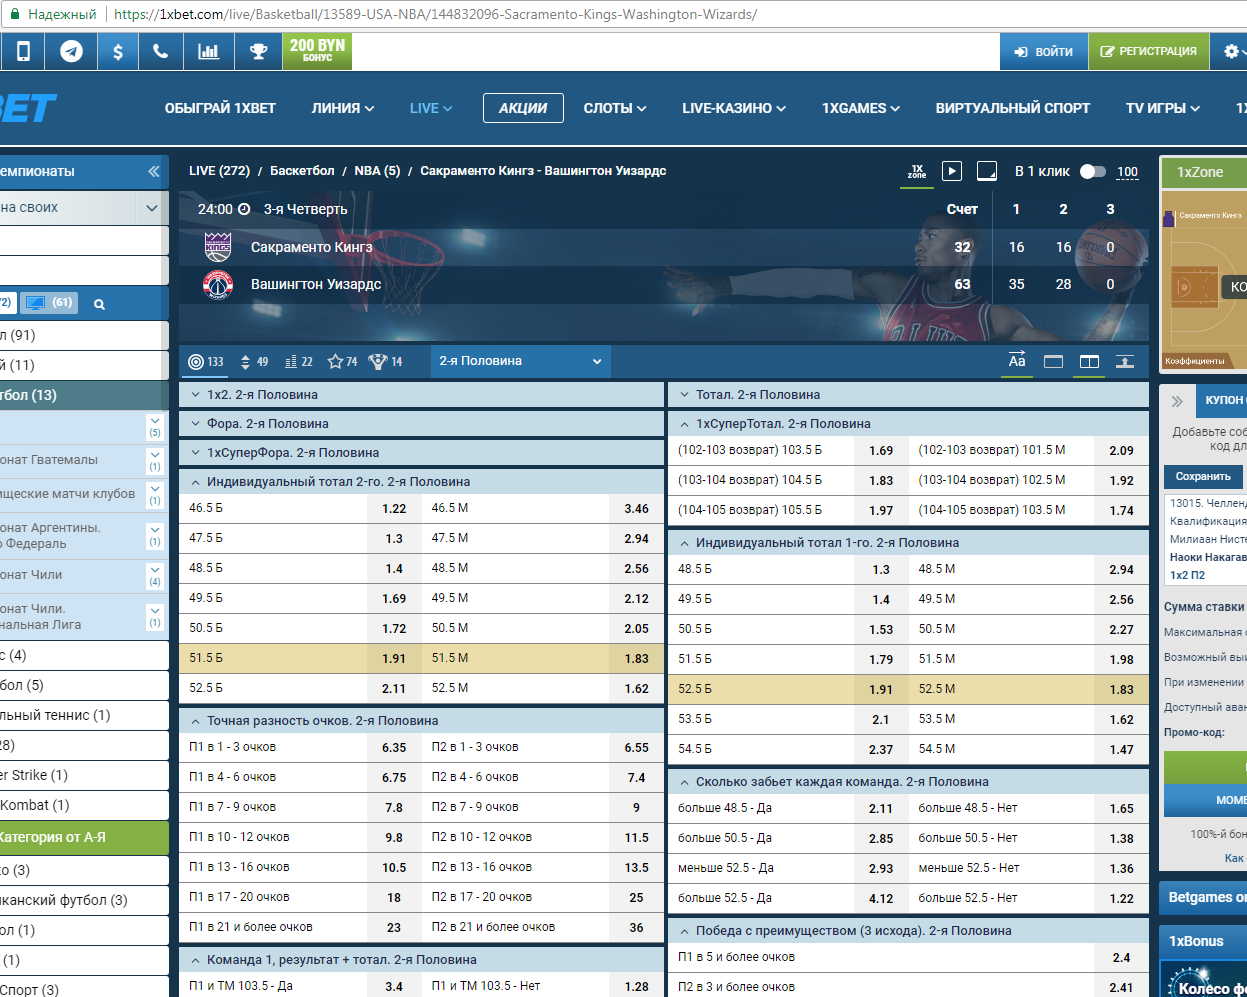Click the 1xZone court visualization panel
This screenshot has width=1247, height=997.
coord(1204,280)
